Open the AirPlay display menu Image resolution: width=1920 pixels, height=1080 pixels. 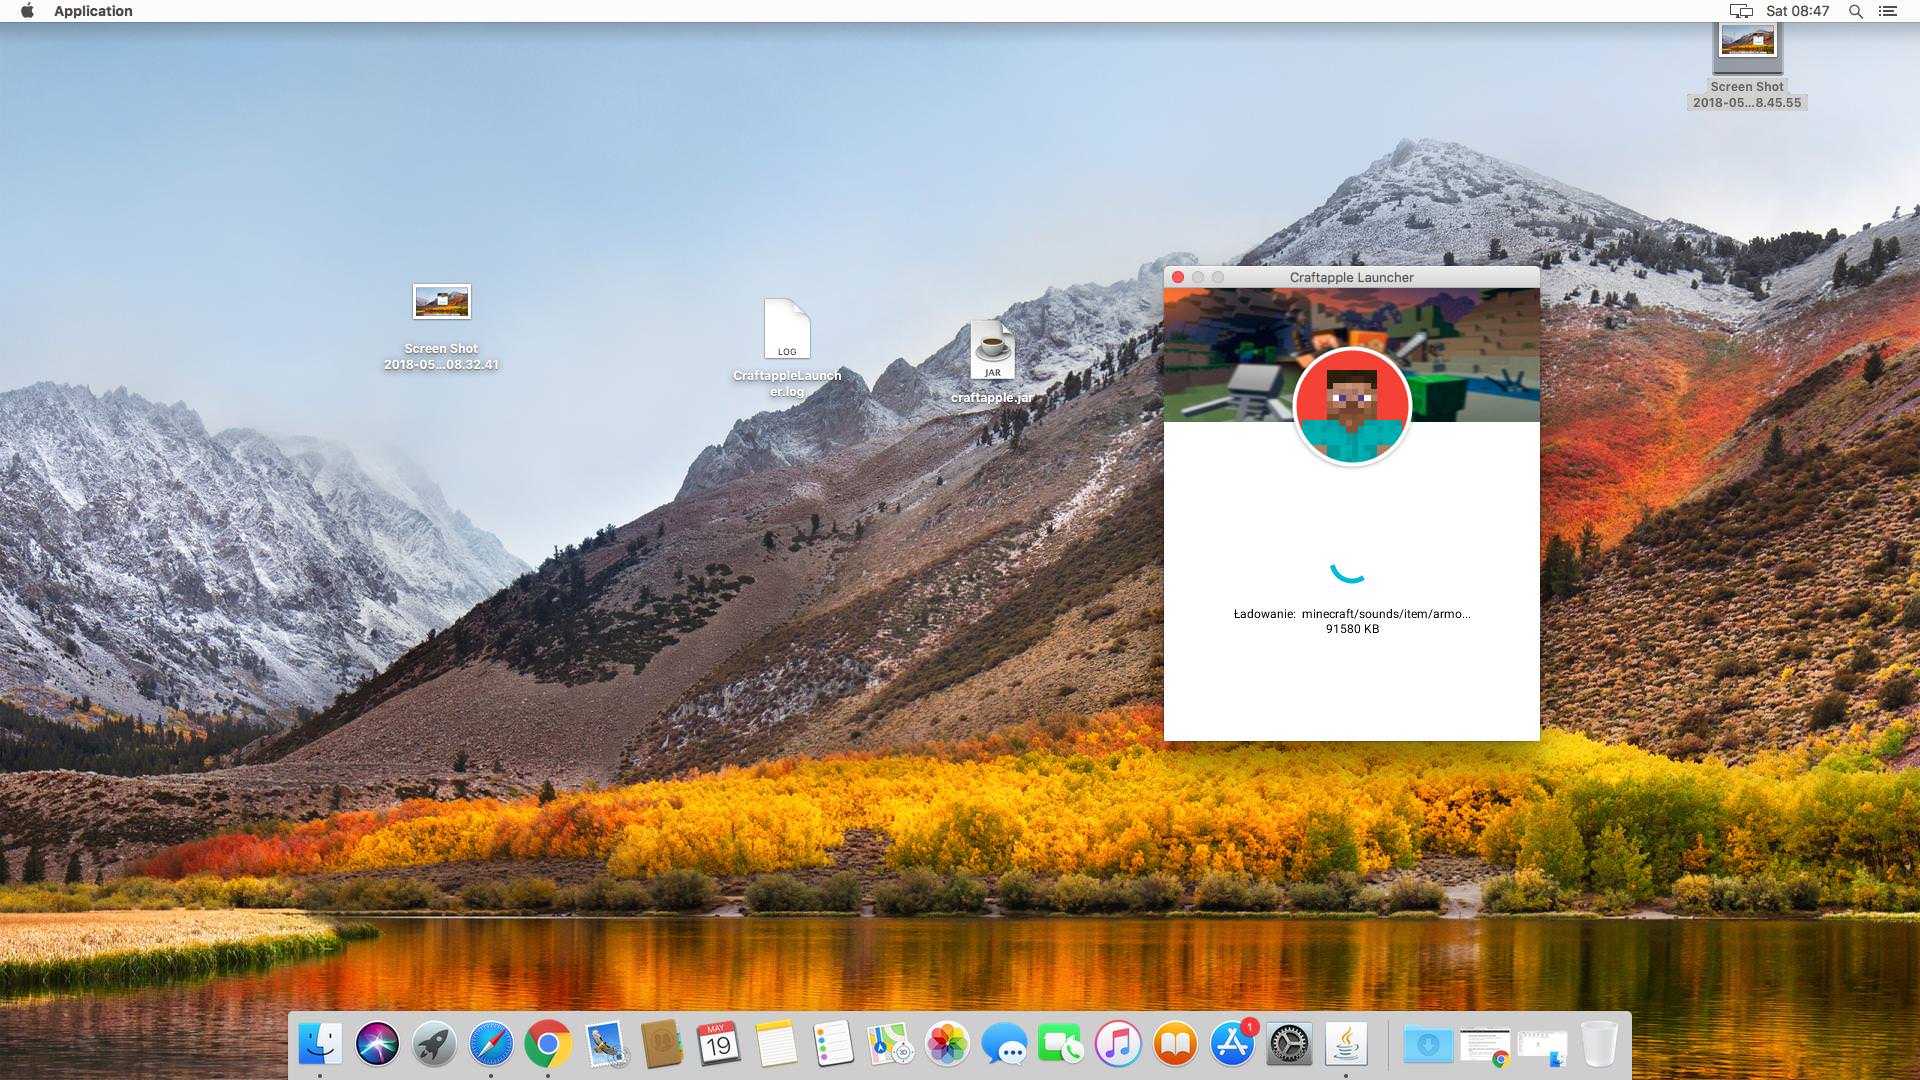[1741, 11]
